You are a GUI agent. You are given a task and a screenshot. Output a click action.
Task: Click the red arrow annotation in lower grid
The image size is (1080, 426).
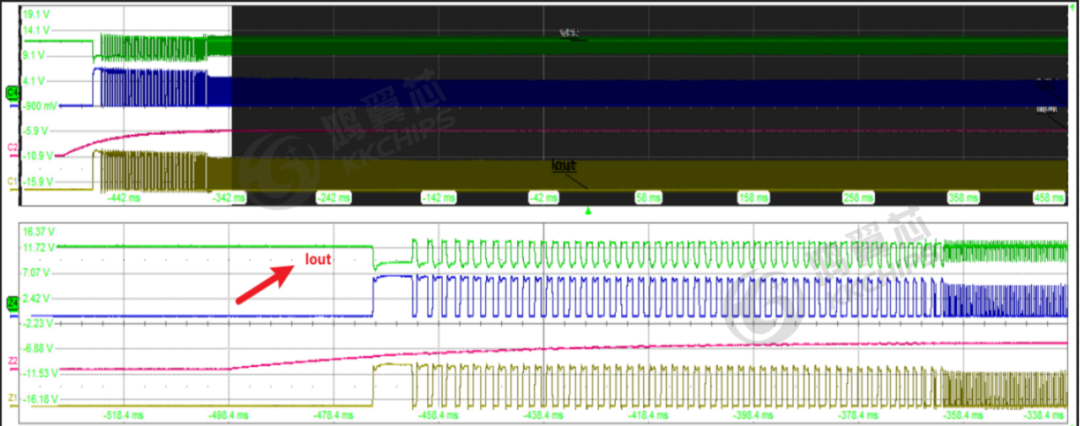260,282
